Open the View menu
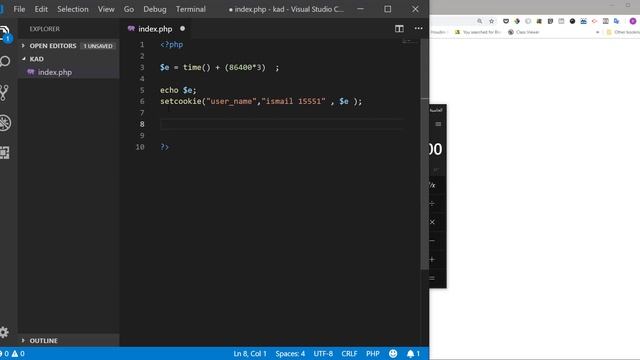This screenshot has height=360, width=640. coord(106,9)
